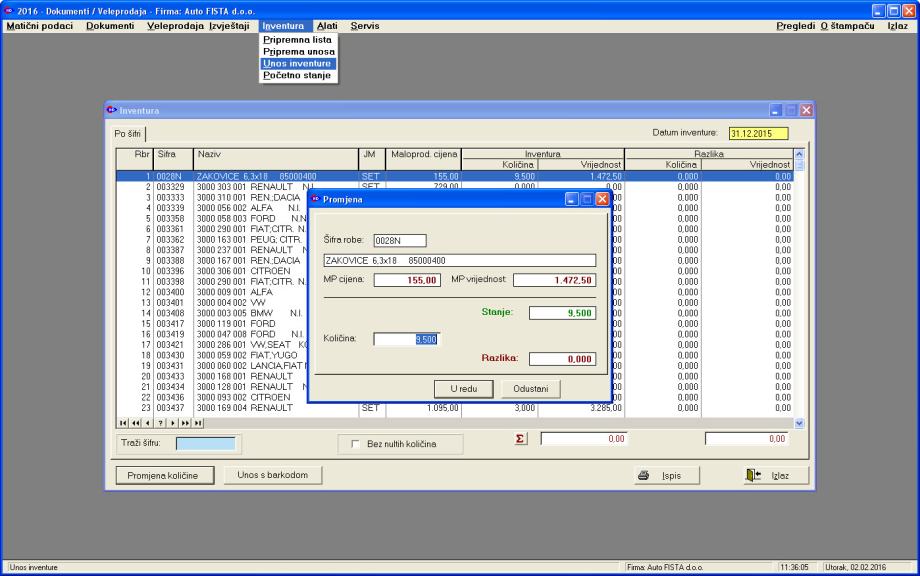This screenshot has width=920, height=576.
Task: Switch to the Po šifri tab
Action: point(127,134)
